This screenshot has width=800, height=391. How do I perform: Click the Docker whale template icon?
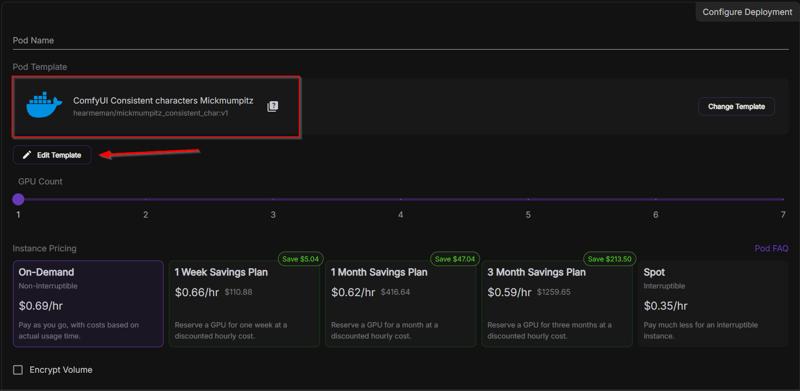click(44, 106)
